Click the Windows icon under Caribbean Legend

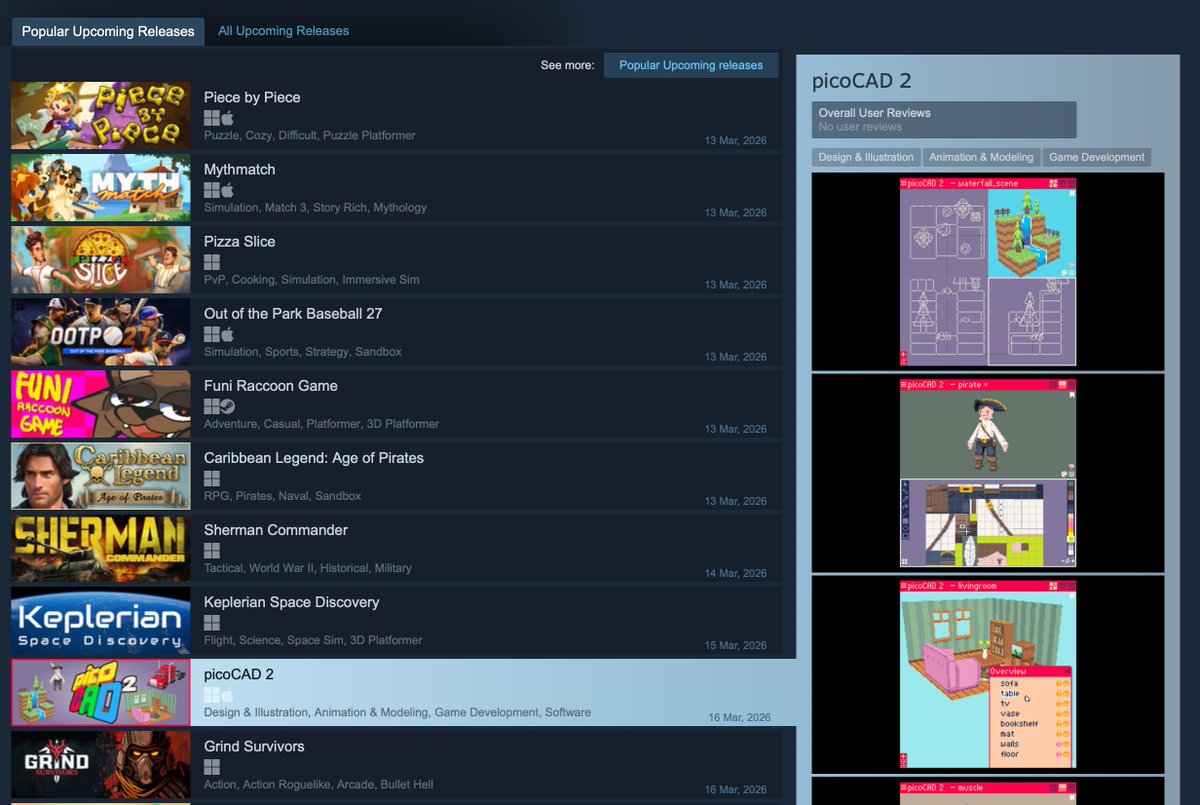click(211, 478)
